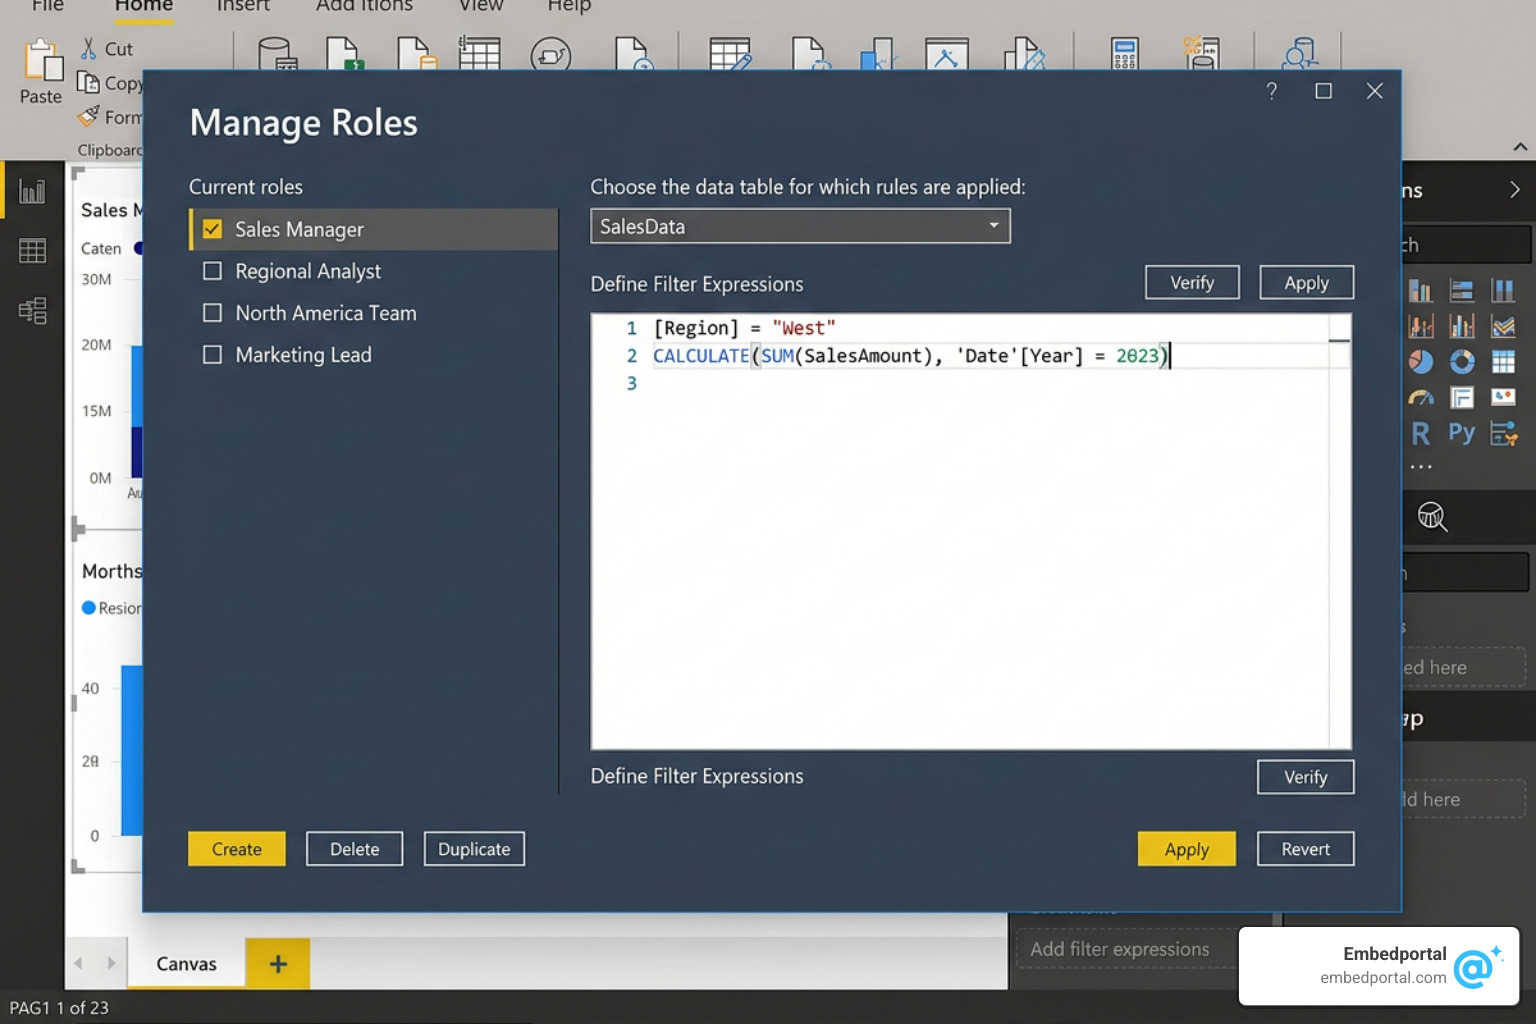
Task: Open the View ribbon tab
Action: pos(481,6)
